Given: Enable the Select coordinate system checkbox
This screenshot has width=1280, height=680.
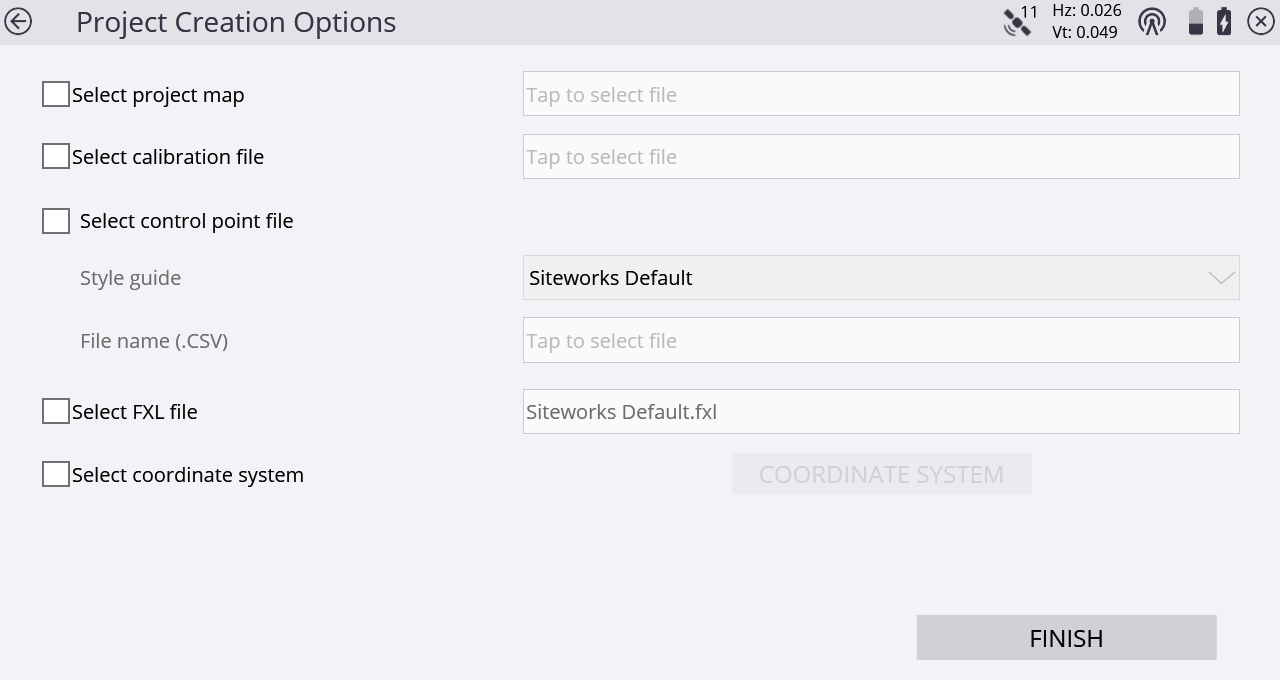Looking at the screenshot, I should tap(56, 474).
